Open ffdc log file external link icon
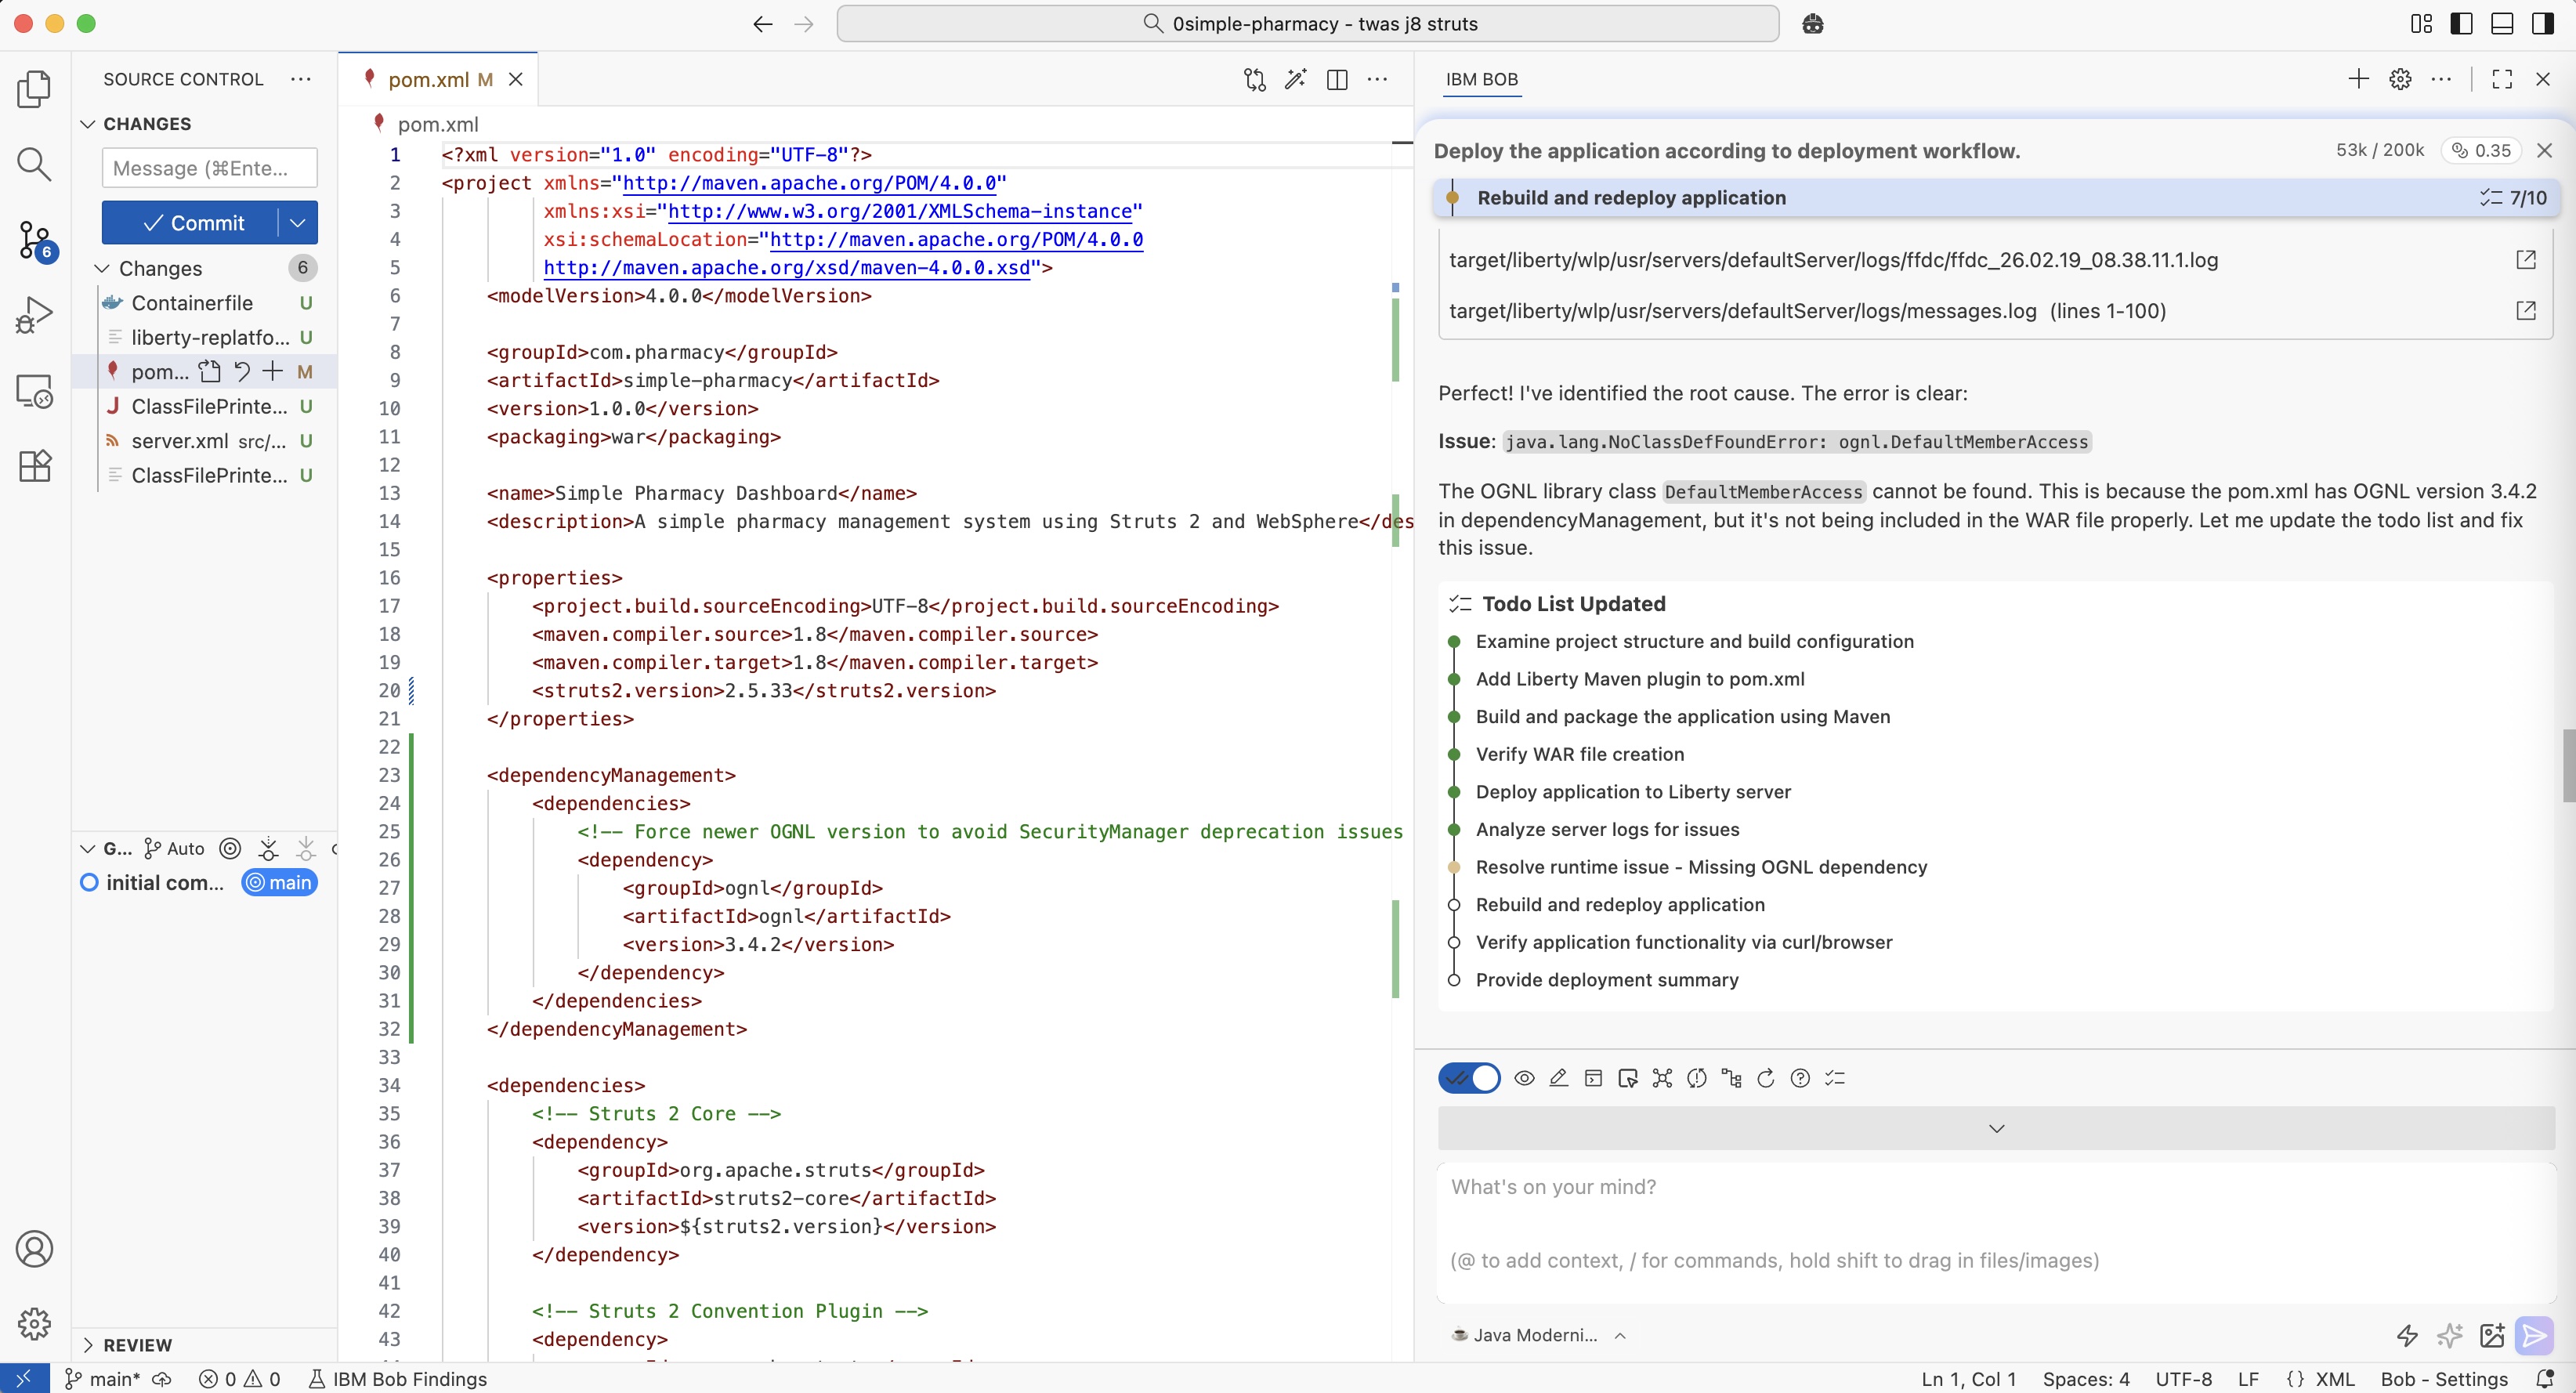 [x=2525, y=260]
